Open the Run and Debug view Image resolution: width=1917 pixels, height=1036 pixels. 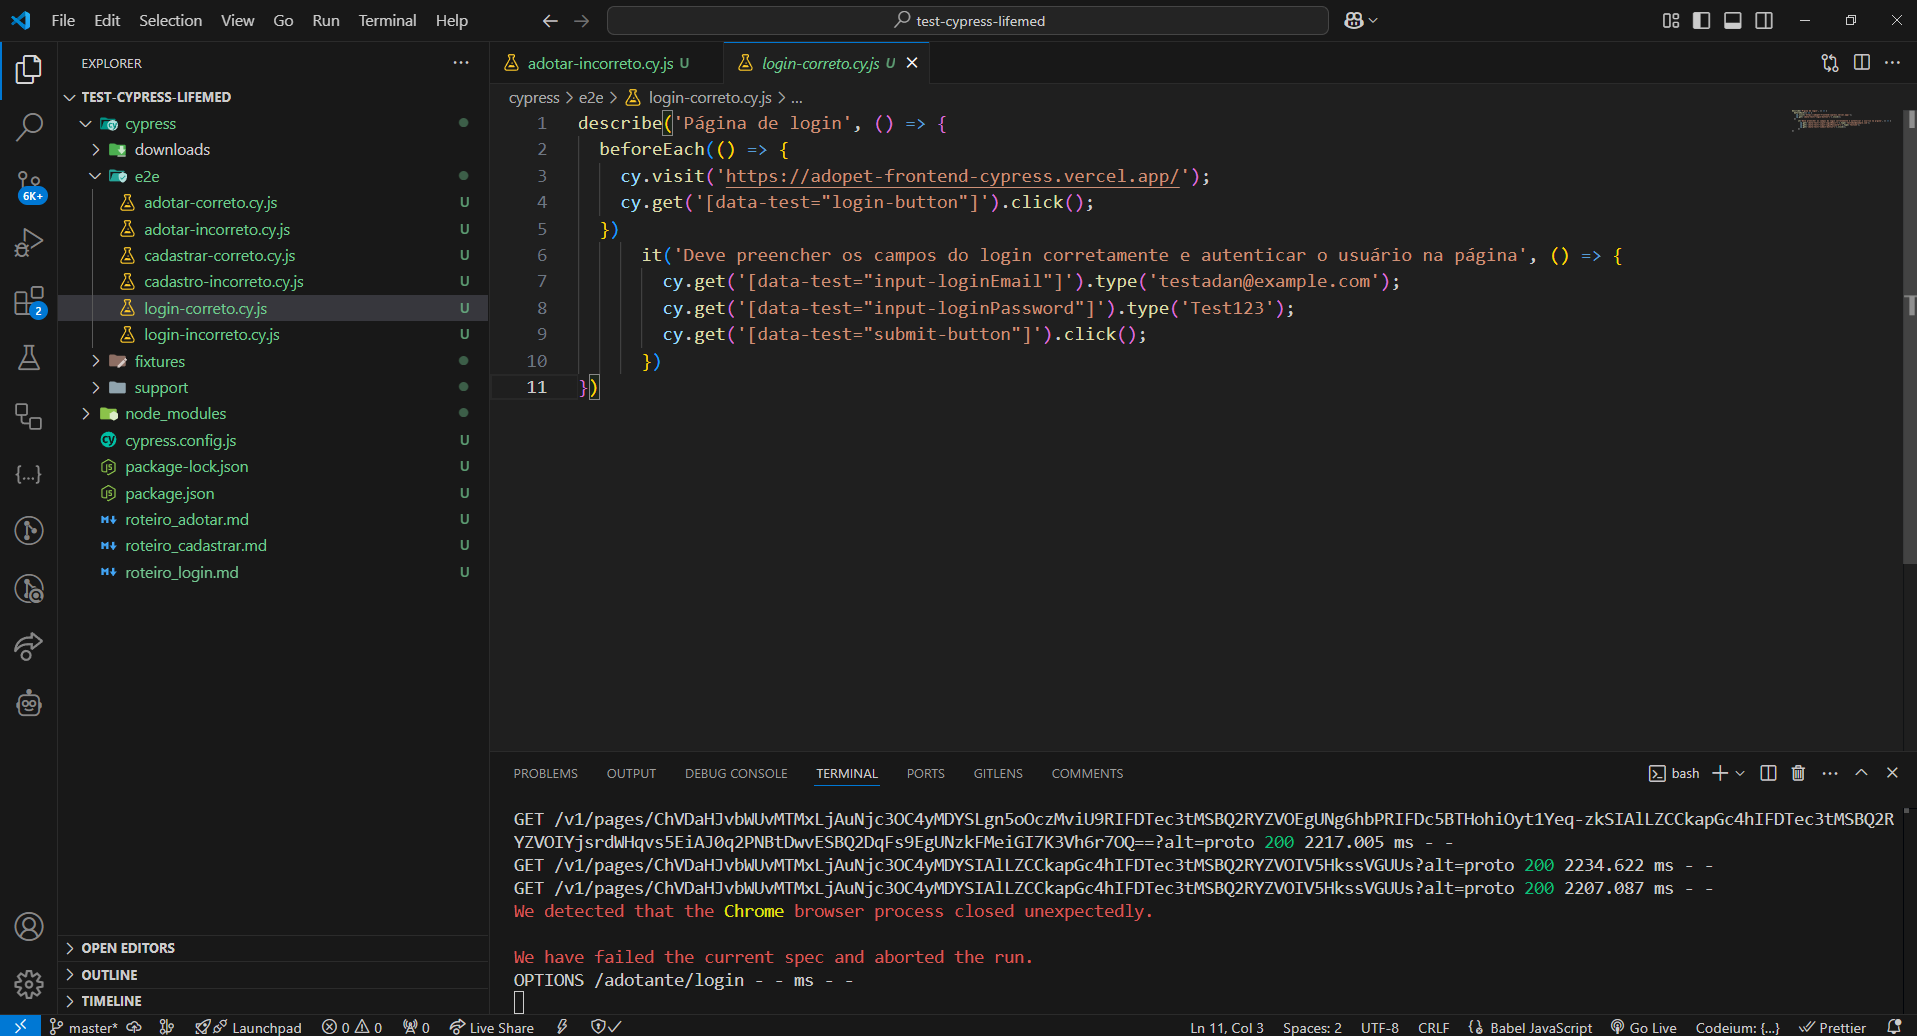pos(29,243)
